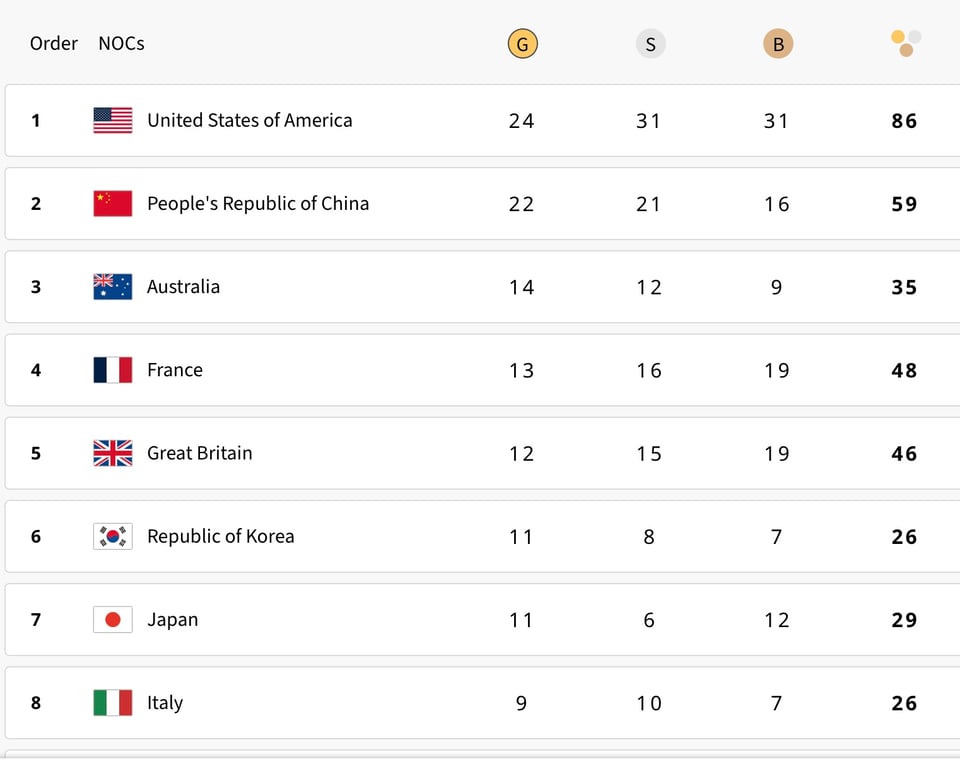The image size is (960, 762).
Task: Click the gold medal G icon
Action: click(522, 44)
